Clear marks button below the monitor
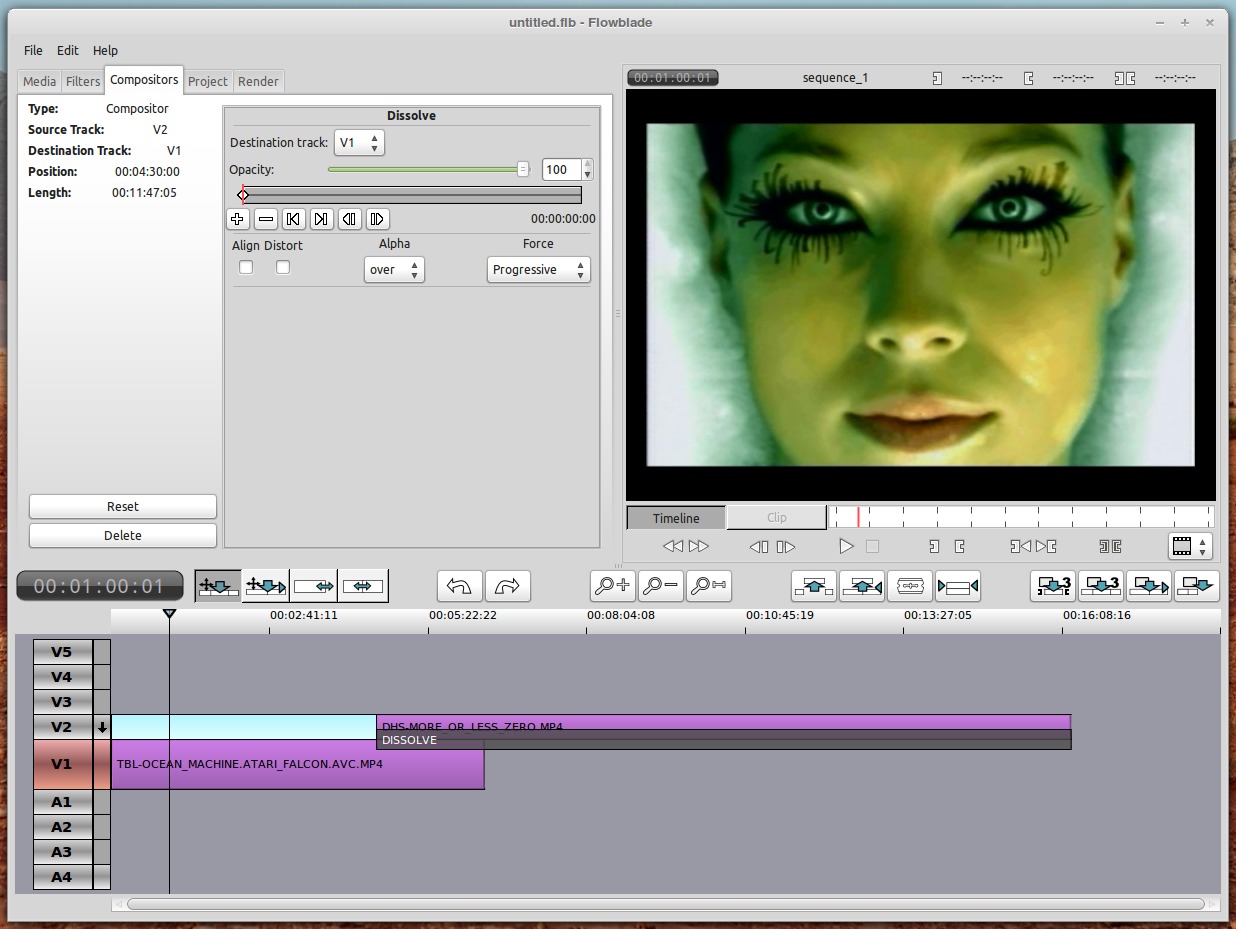Image resolution: width=1236 pixels, height=929 pixels. [1110, 546]
